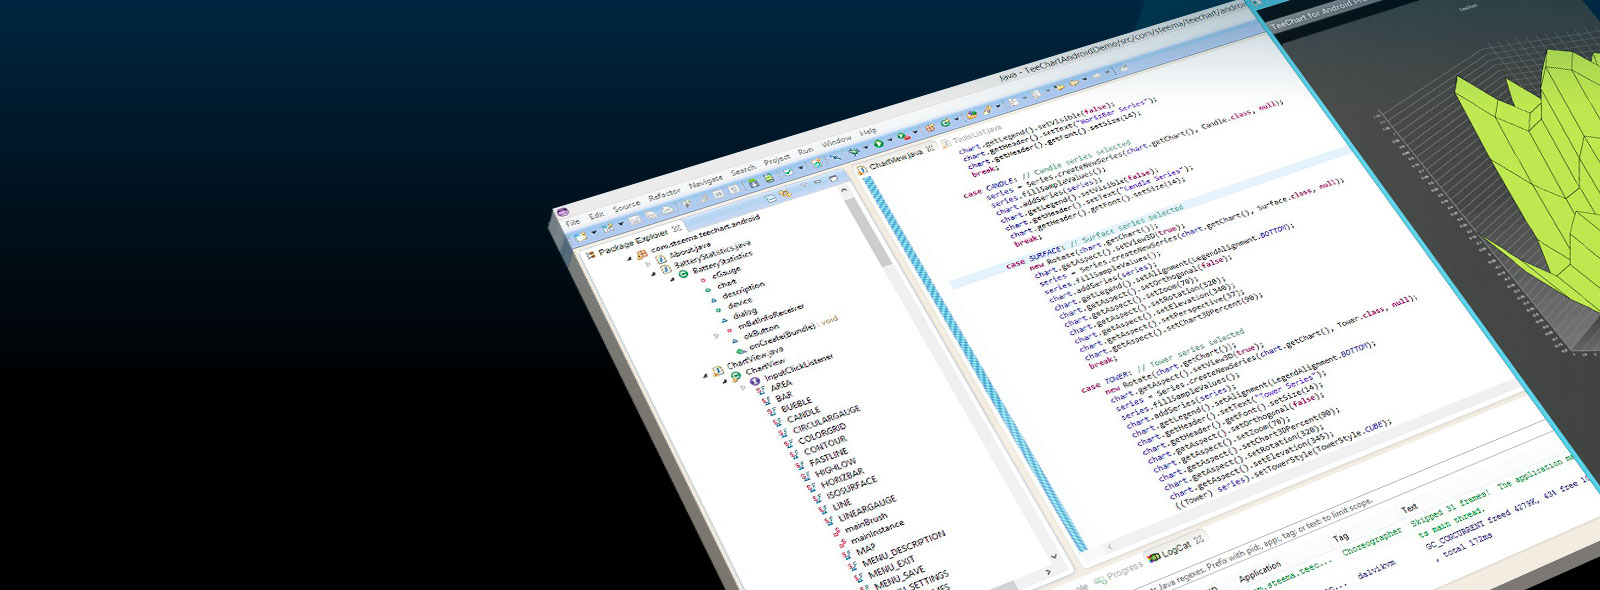Collapse the com.steema.teechart.android package
The height and width of the screenshot is (590, 1600).
tap(629, 258)
